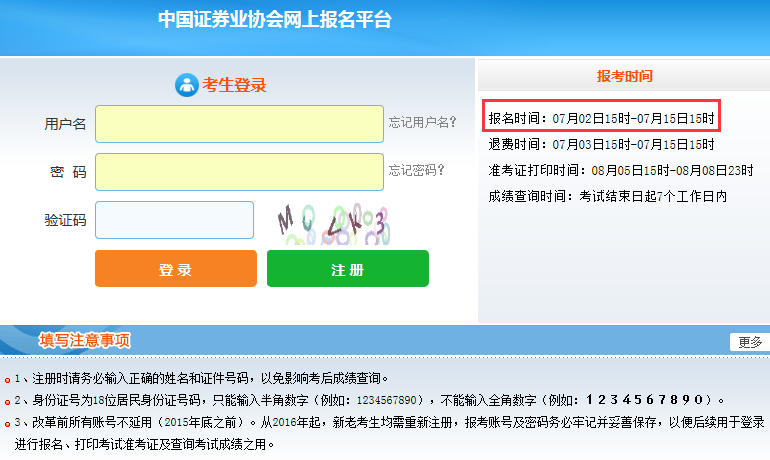The height and width of the screenshot is (460, 770).
Task: Click the 准考证打印时间 line text
Action: [621, 170]
